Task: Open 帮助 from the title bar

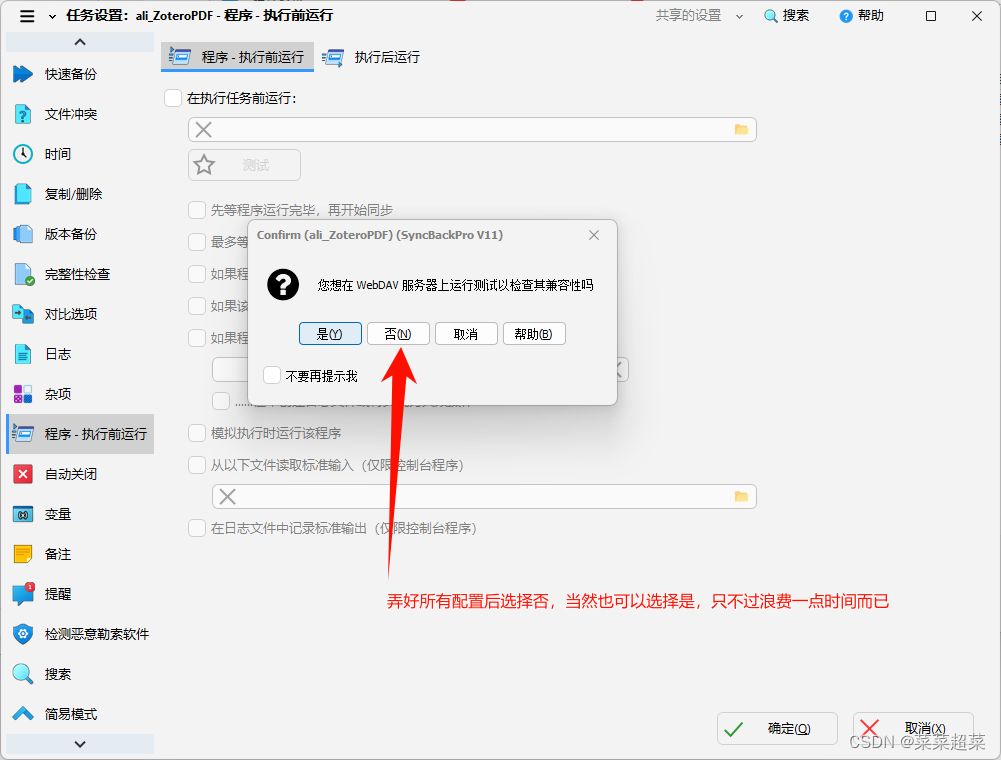Action: point(862,16)
